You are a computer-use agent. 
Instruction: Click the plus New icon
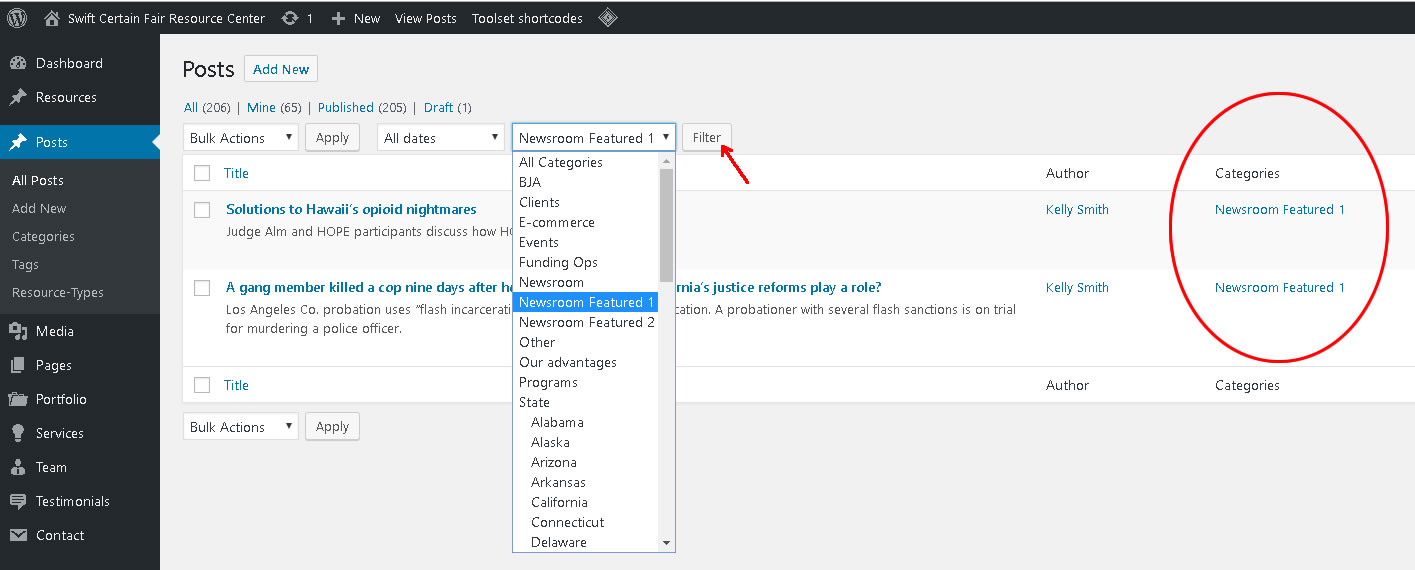[x=338, y=18]
